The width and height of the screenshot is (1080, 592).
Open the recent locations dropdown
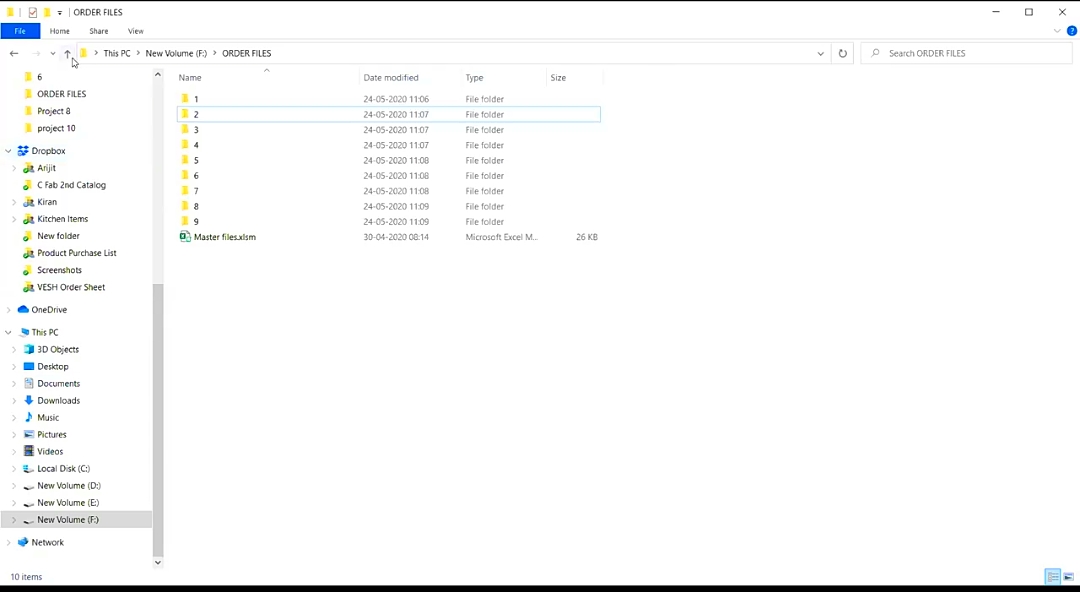pyautogui.click(x=52, y=53)
